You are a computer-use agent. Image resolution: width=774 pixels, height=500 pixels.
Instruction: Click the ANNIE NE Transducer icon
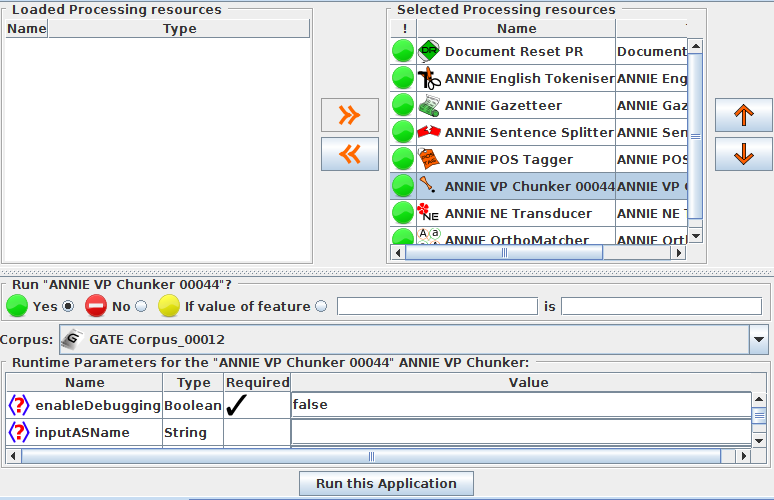tap(429, 213)
